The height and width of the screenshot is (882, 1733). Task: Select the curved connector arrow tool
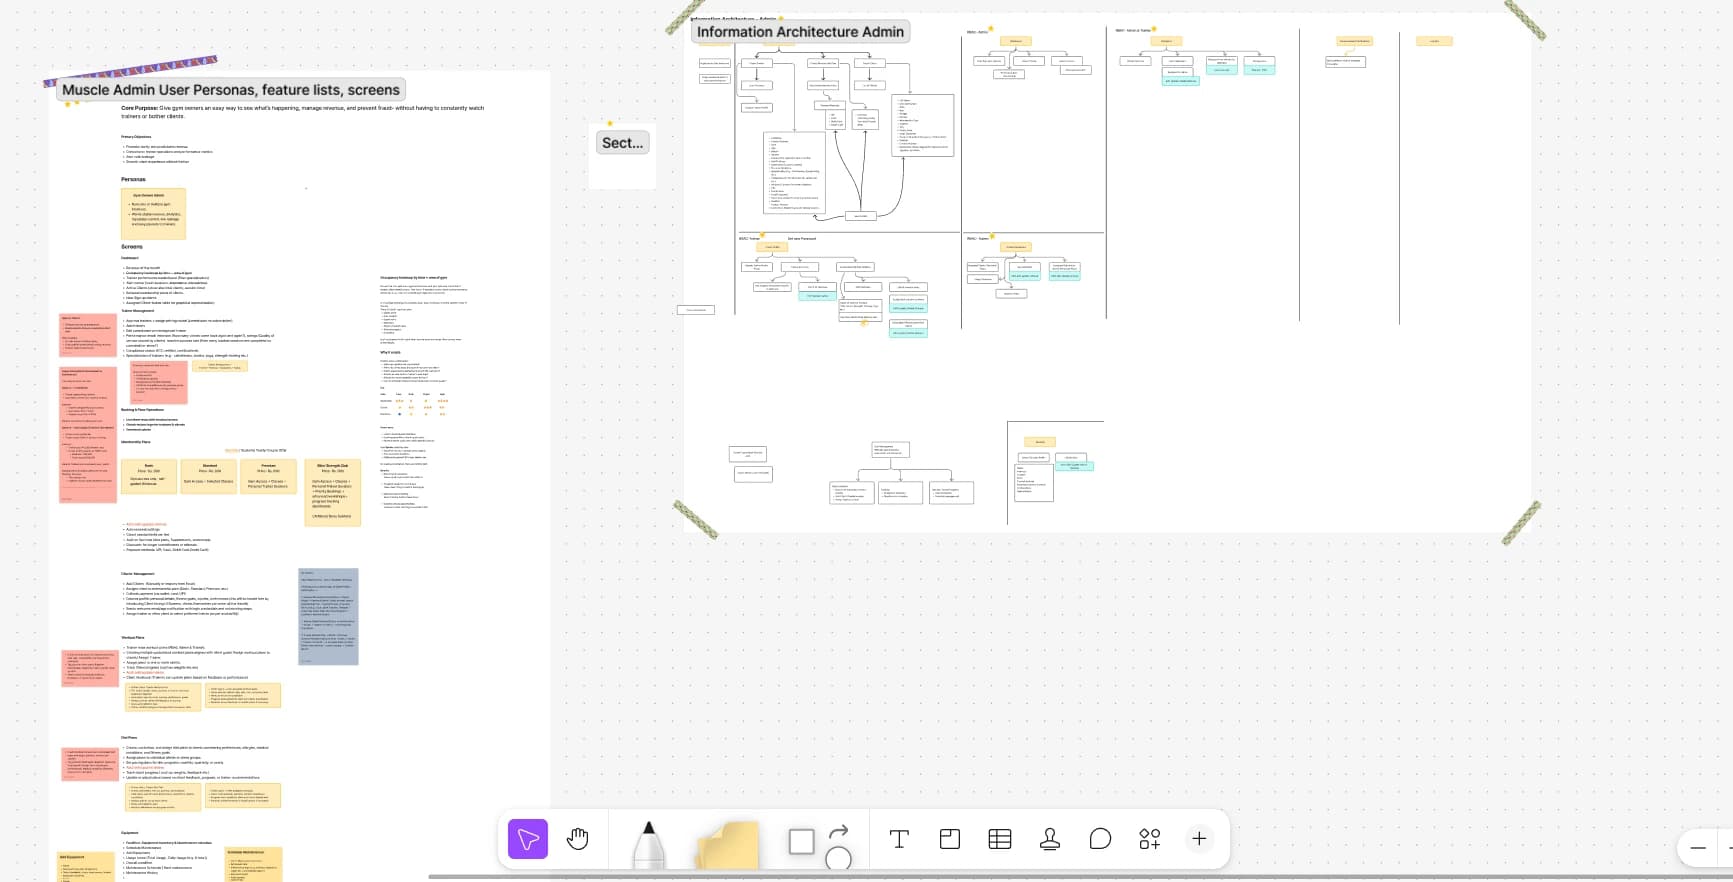pos(839,831)
